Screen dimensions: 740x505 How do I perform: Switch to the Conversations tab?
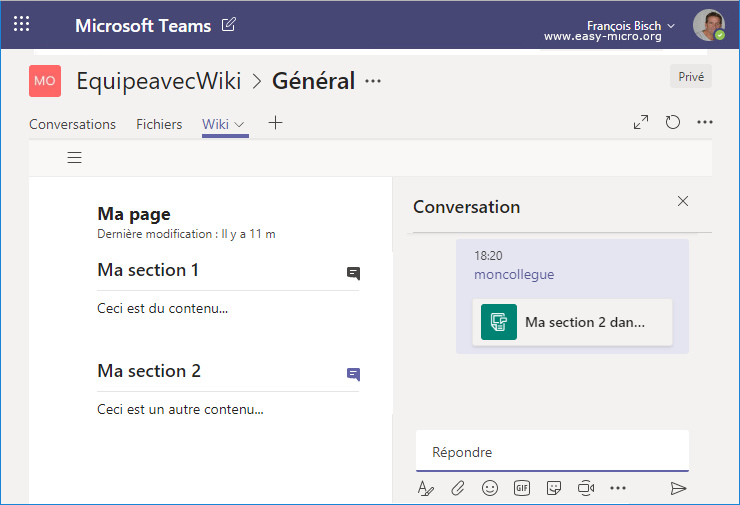point(72,124)
